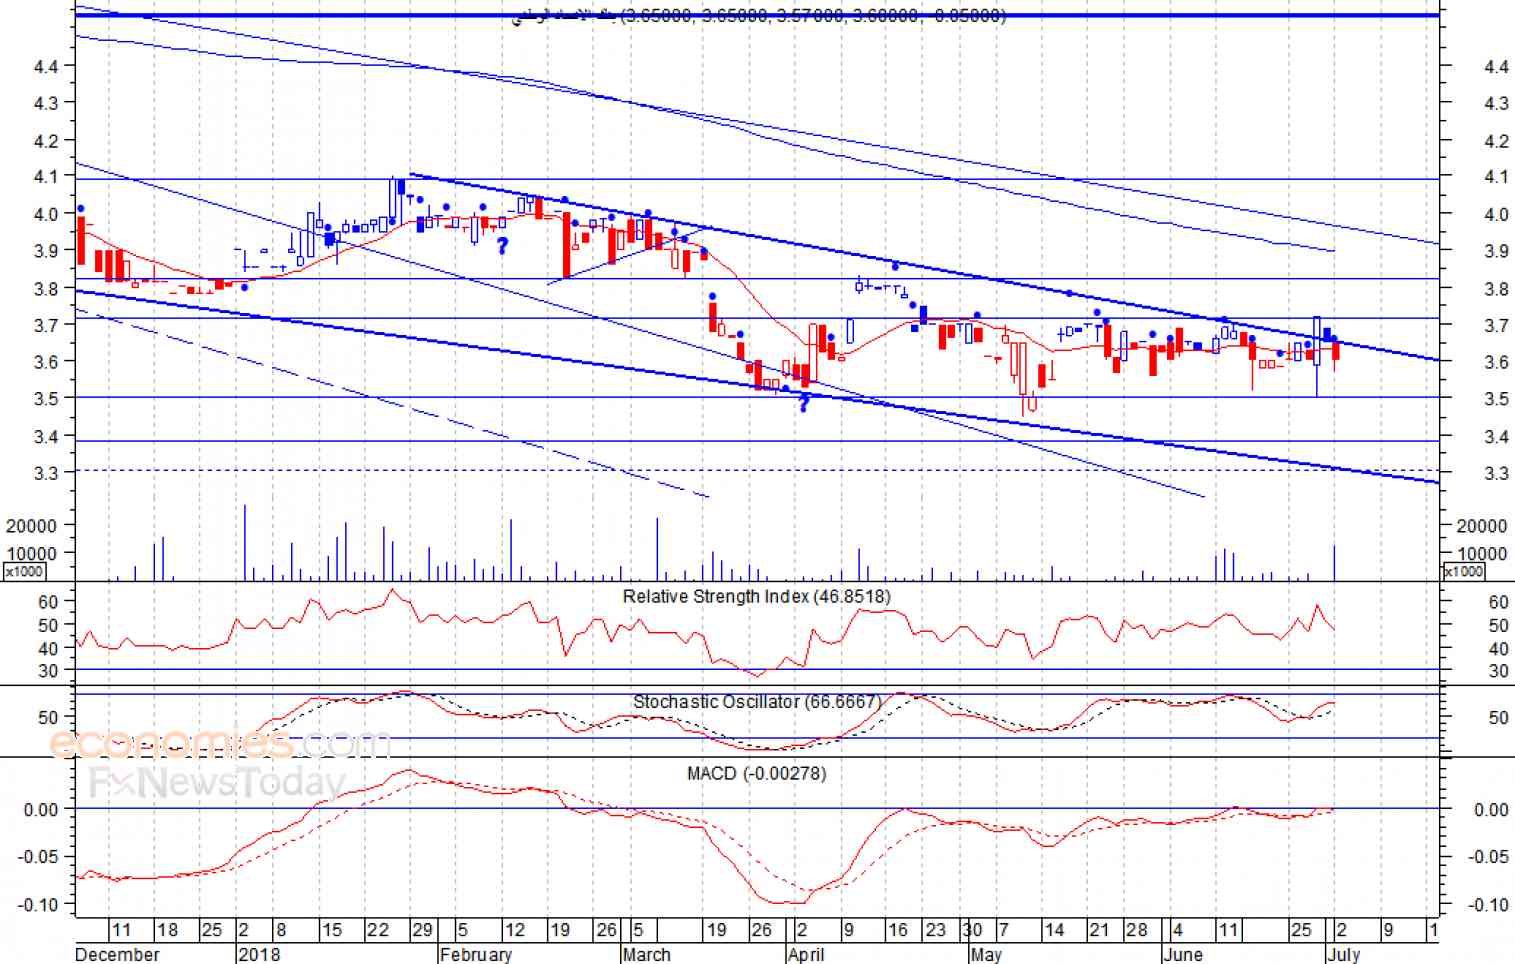Select the April month label

[806, 954]
